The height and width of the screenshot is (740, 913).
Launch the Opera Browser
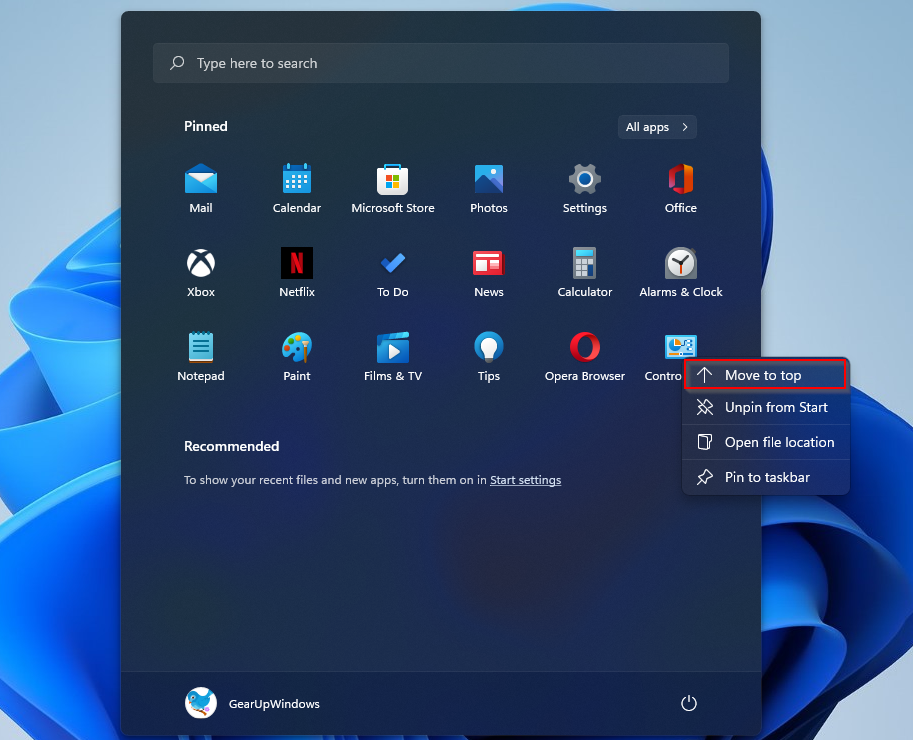pyautogui.click(x=584, y=356)
